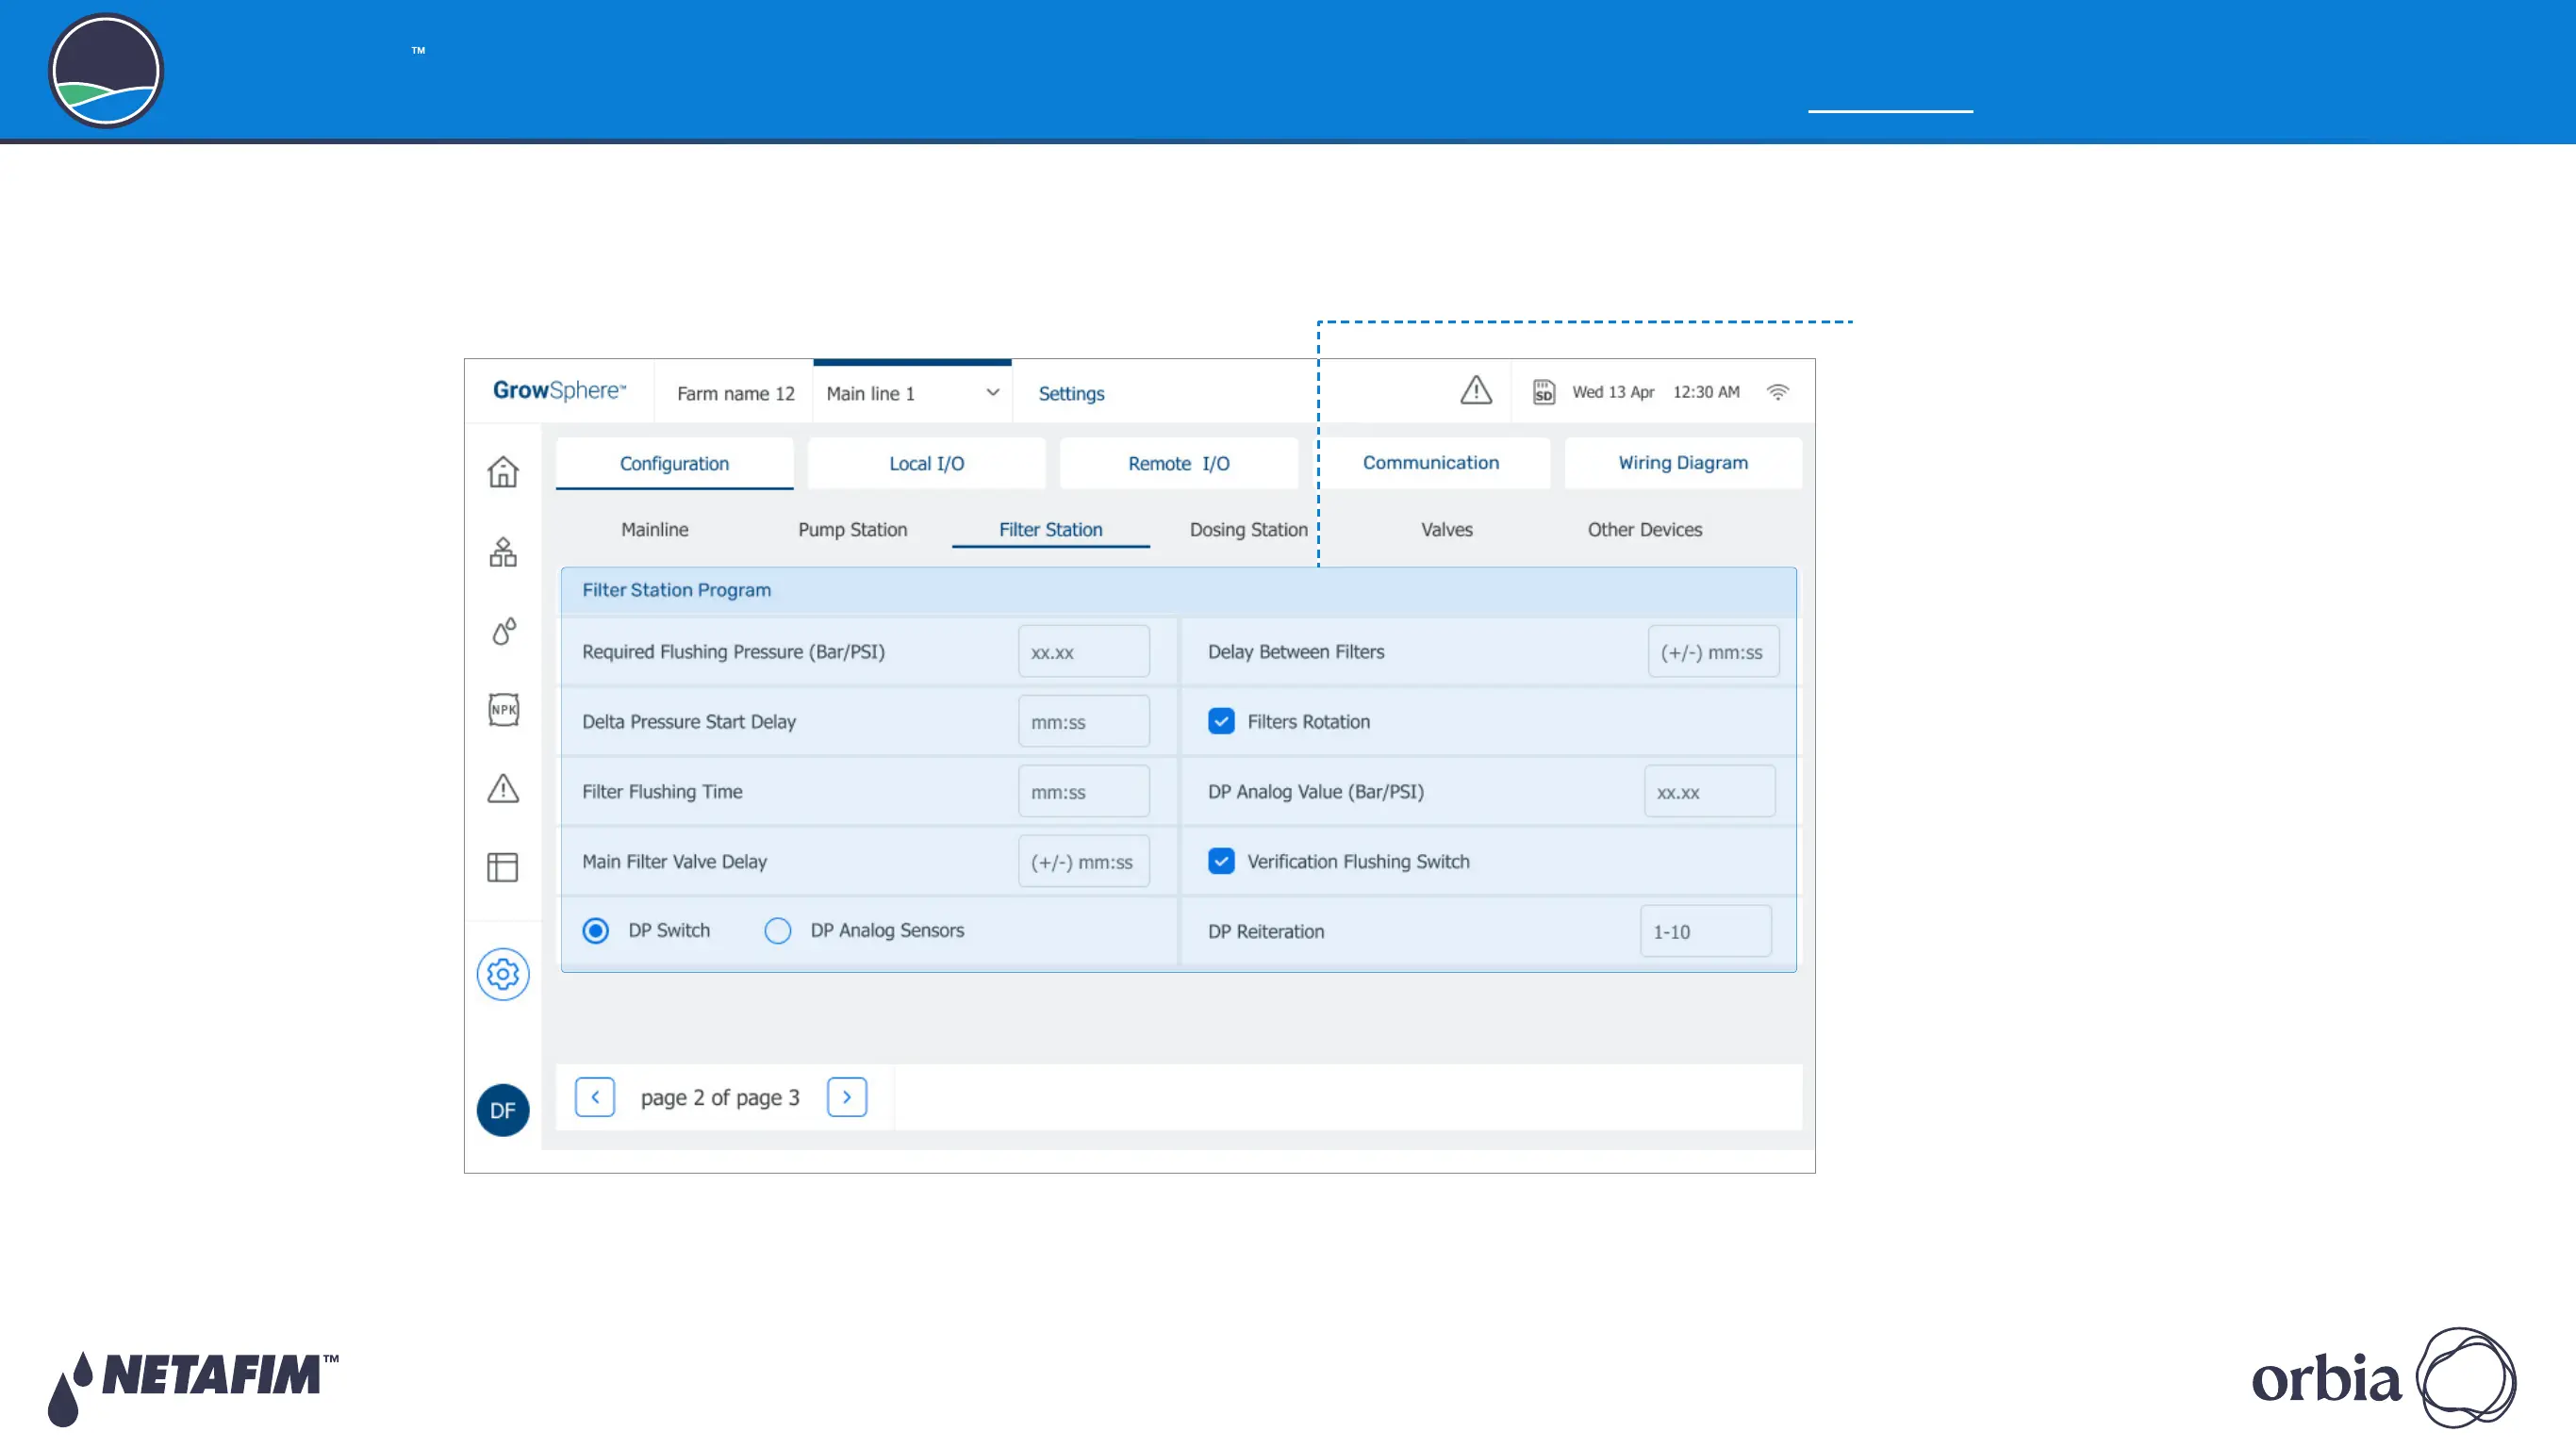2576x1448 pixels.
Task: Click the Delay Between Filters field
Action: [1714, 651]
